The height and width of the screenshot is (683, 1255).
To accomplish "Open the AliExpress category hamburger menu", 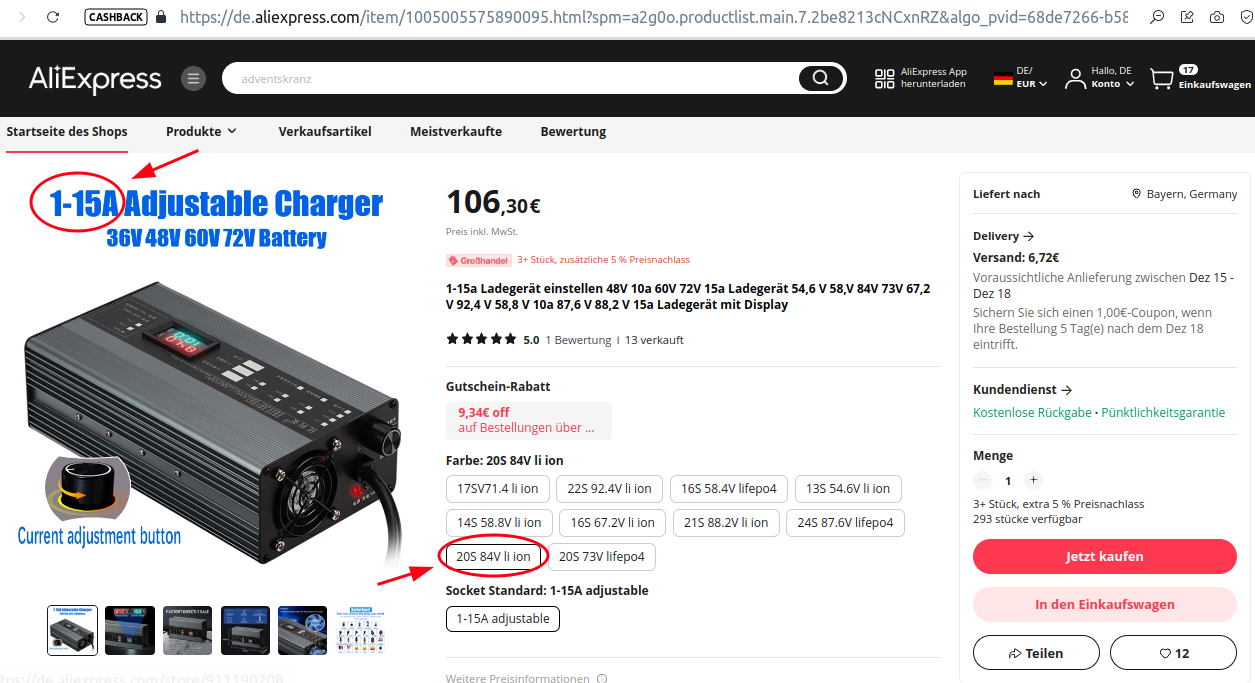I will [x=193, y=78].
